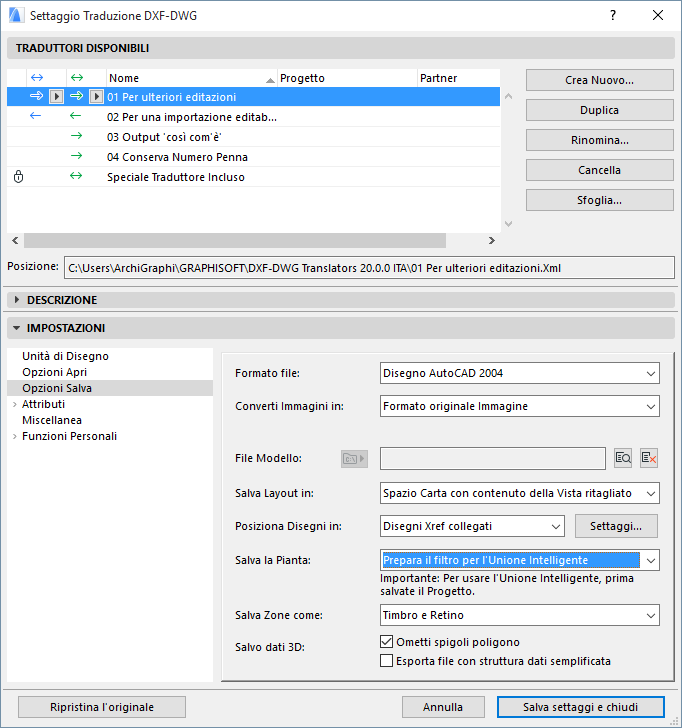Click Partner column header

(x=459, y=78)
